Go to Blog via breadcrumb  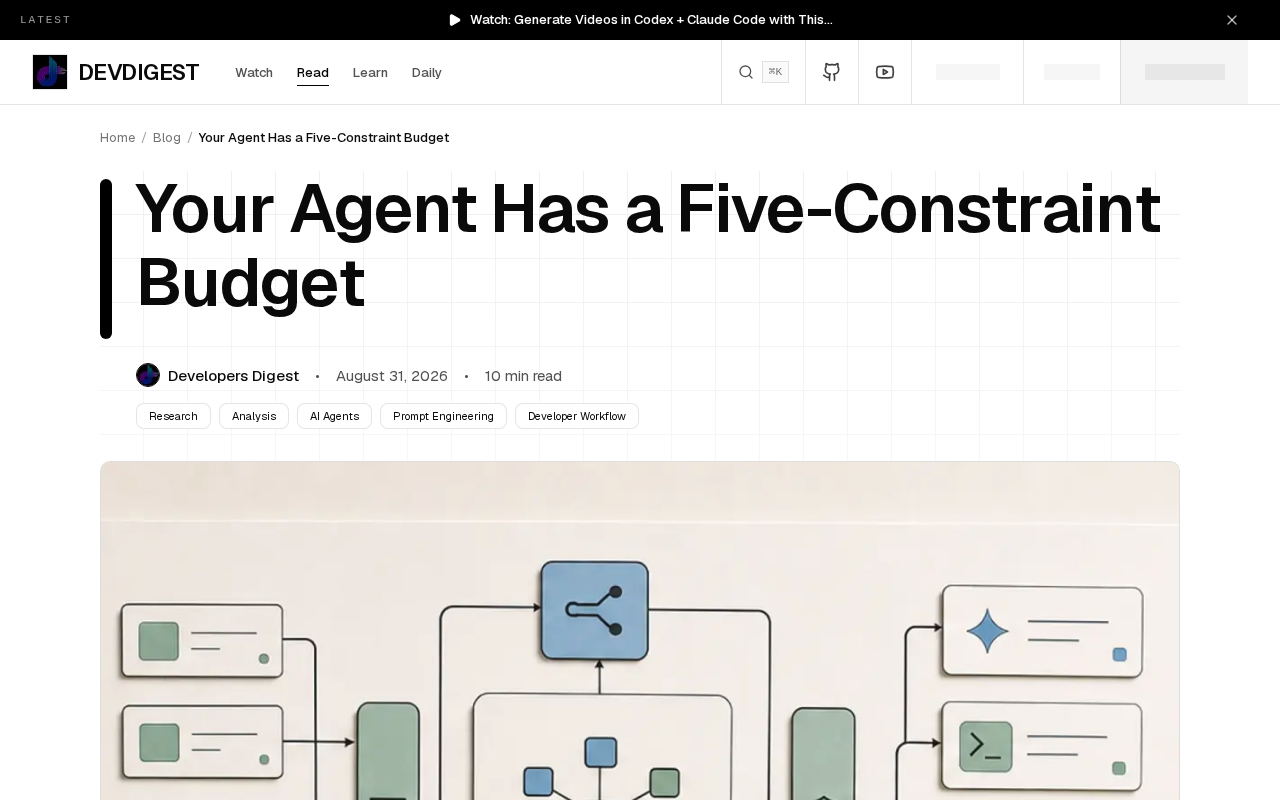point(167,138)
